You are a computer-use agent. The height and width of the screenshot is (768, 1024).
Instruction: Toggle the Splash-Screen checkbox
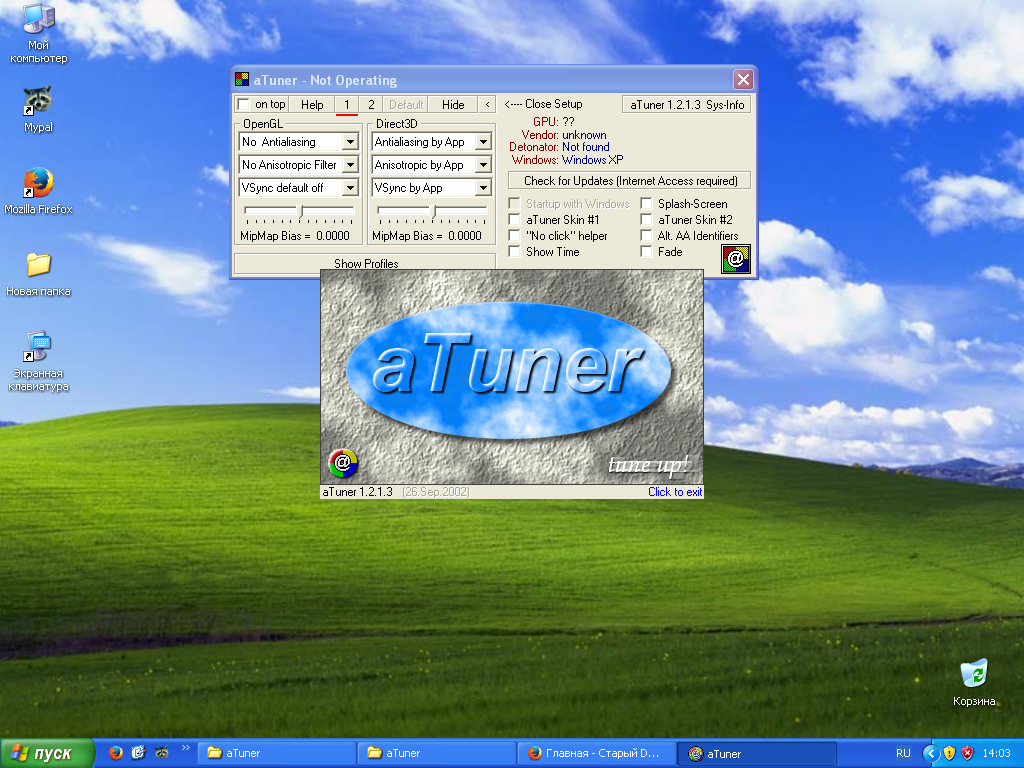[x=646, y=204]
